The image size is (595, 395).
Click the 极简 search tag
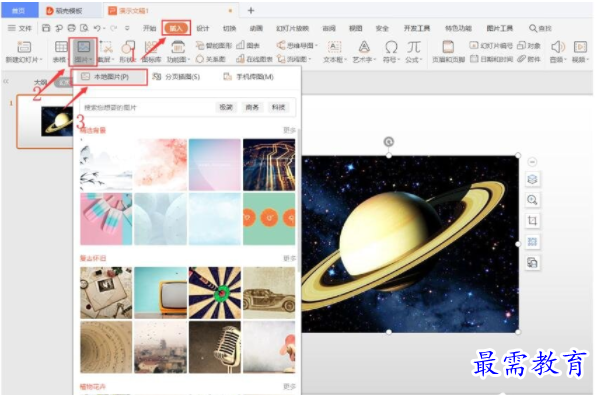click(x=226, y=107)
